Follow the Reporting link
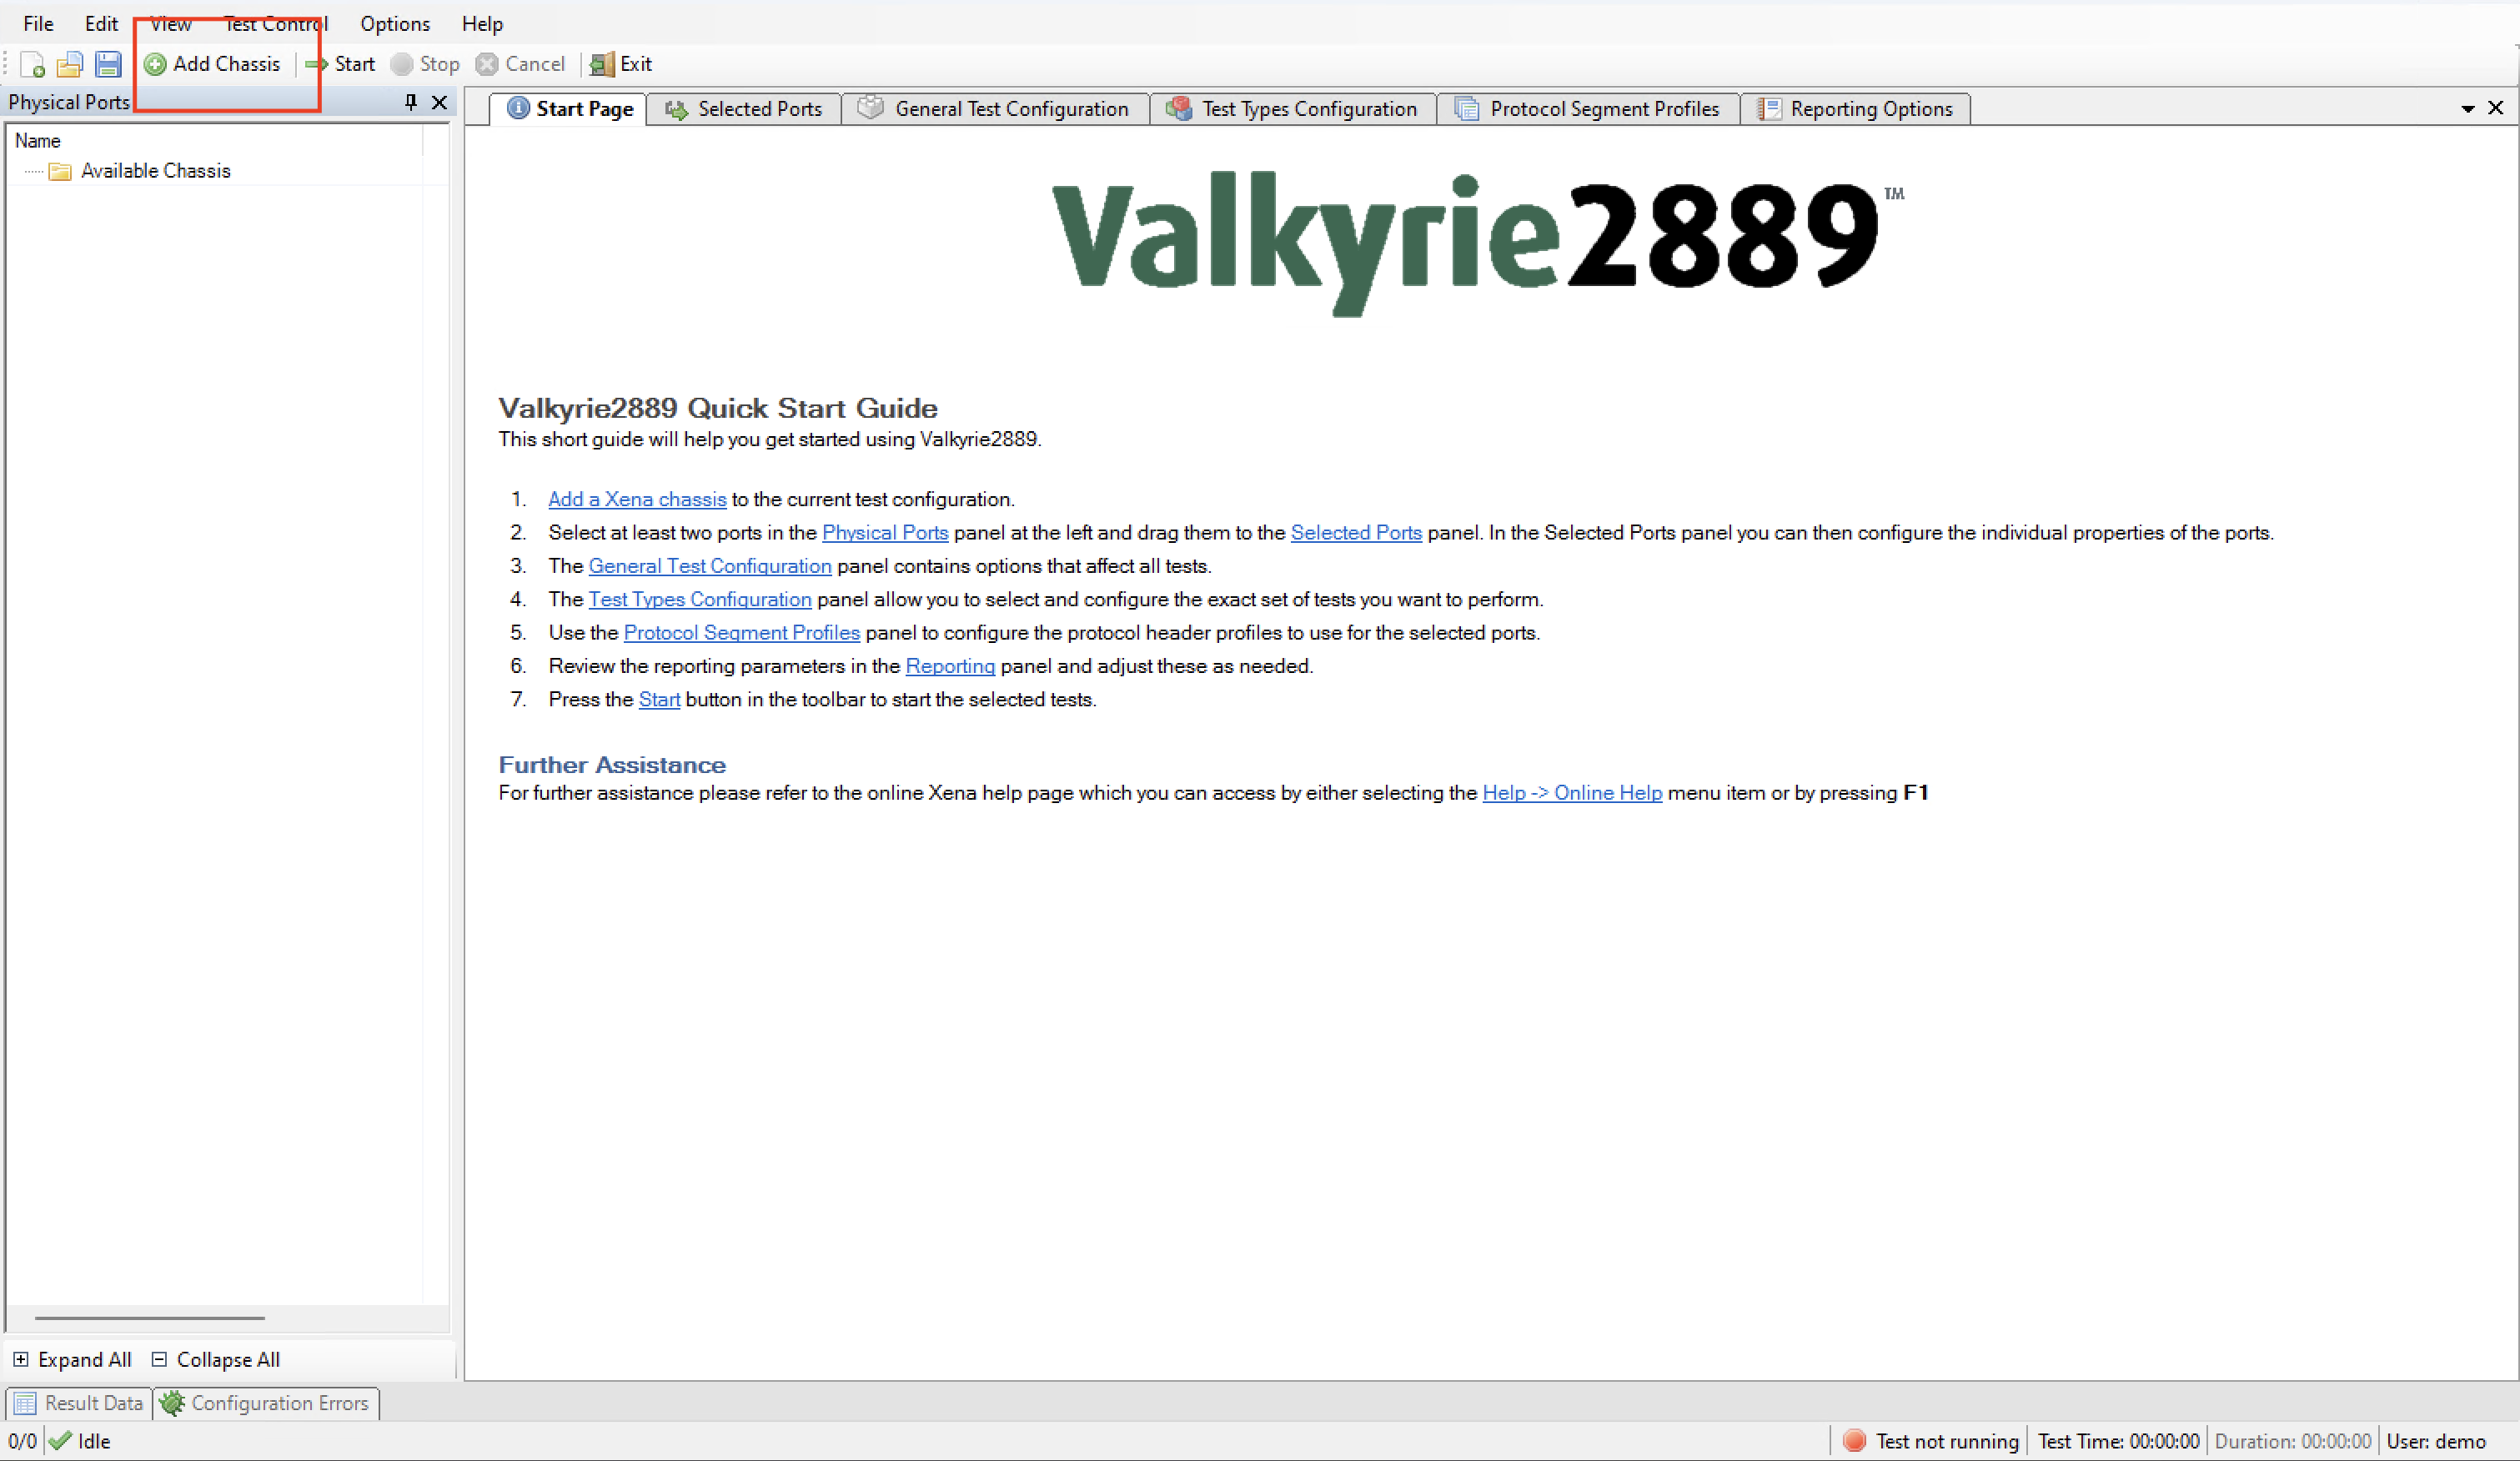 950,666
